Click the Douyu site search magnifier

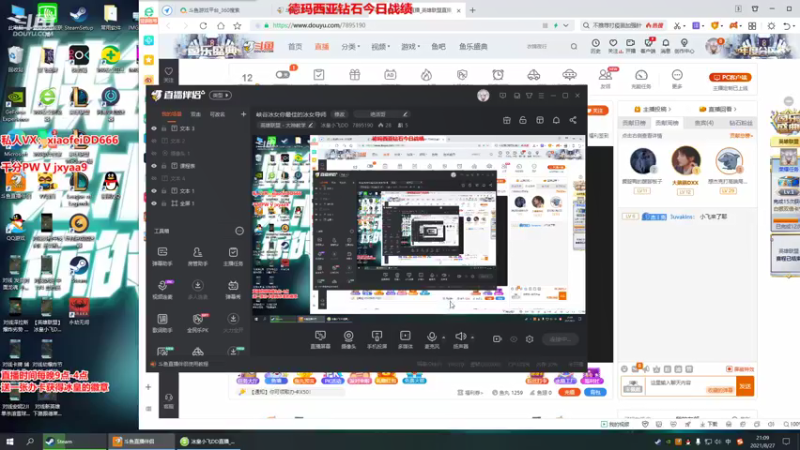pyautogui.click(x=574, y=46)
